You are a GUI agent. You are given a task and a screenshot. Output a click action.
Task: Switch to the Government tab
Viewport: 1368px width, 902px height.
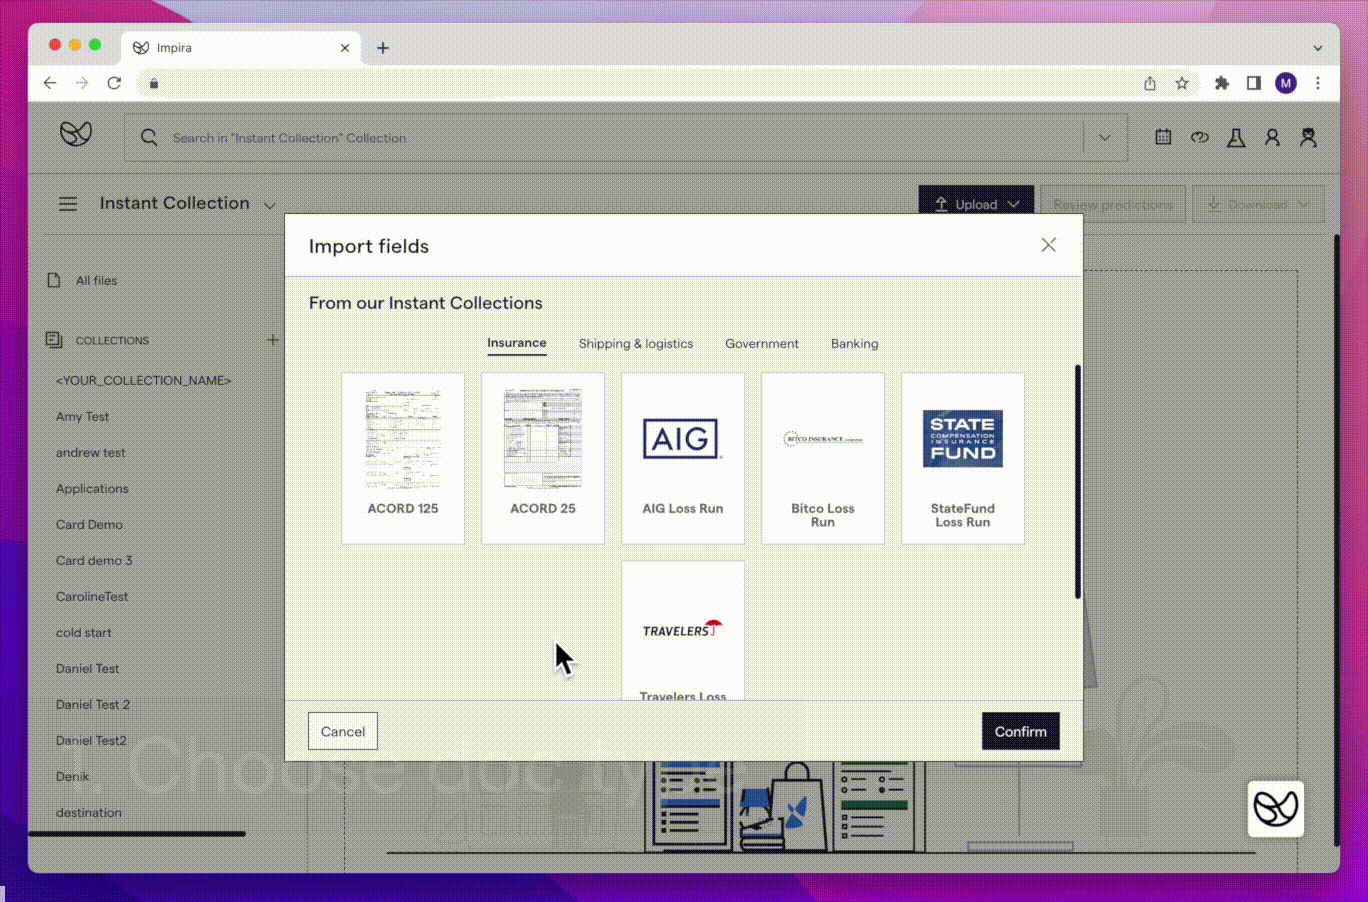pos(762,343)
